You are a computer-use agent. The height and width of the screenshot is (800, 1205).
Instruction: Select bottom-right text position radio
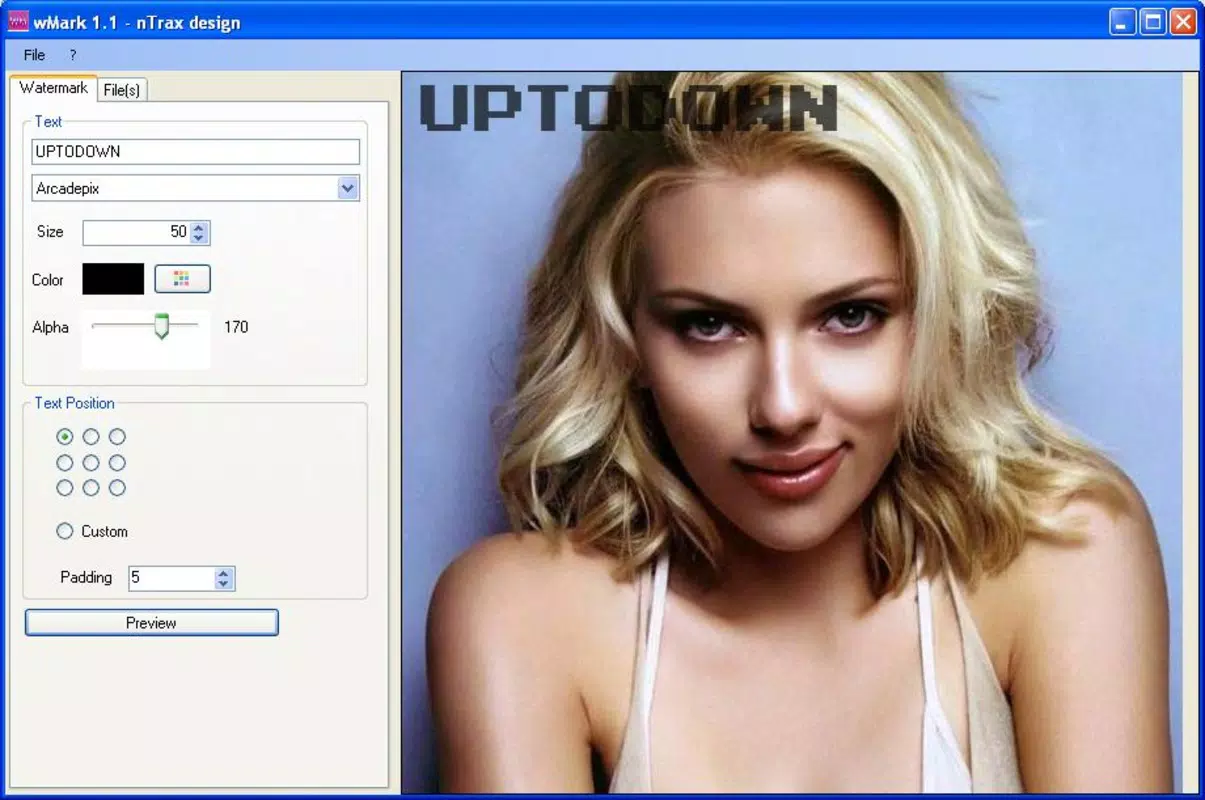point(117,488)
